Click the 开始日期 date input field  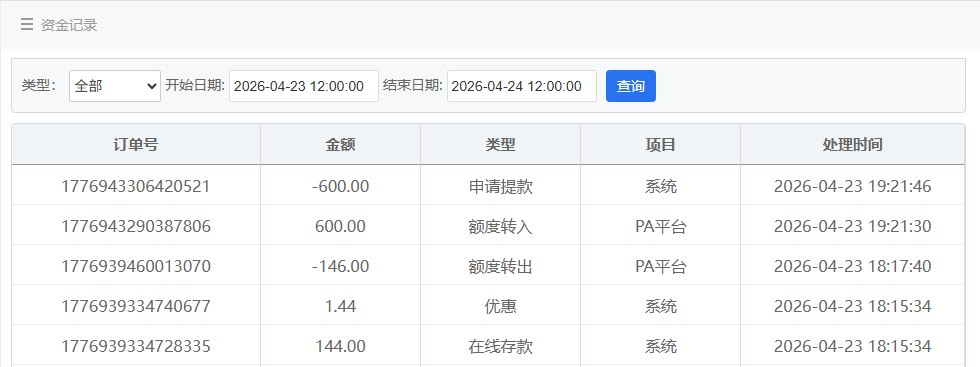(x=304, y=86)
